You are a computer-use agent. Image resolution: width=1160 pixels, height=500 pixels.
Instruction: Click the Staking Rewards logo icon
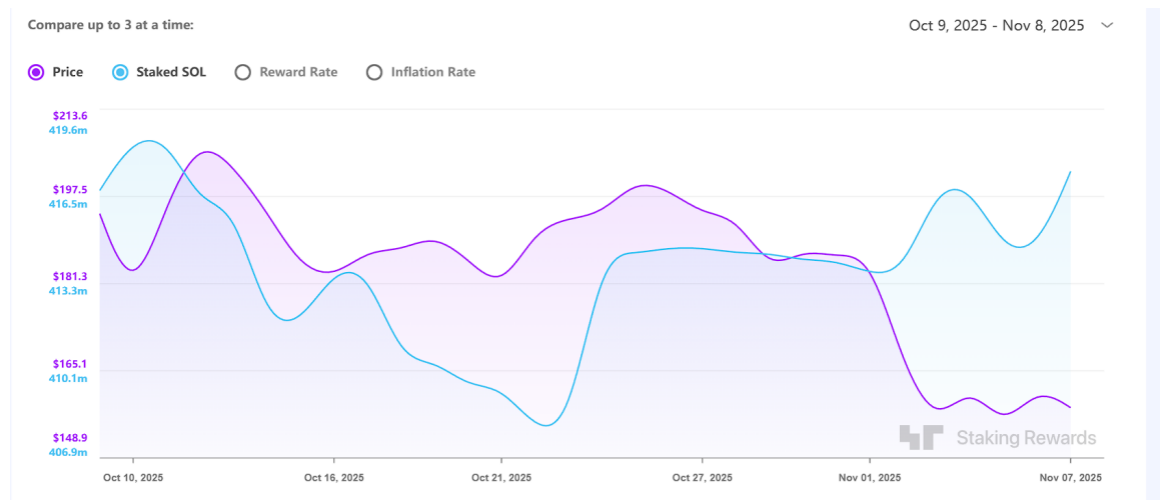click(x=920, y=437)
